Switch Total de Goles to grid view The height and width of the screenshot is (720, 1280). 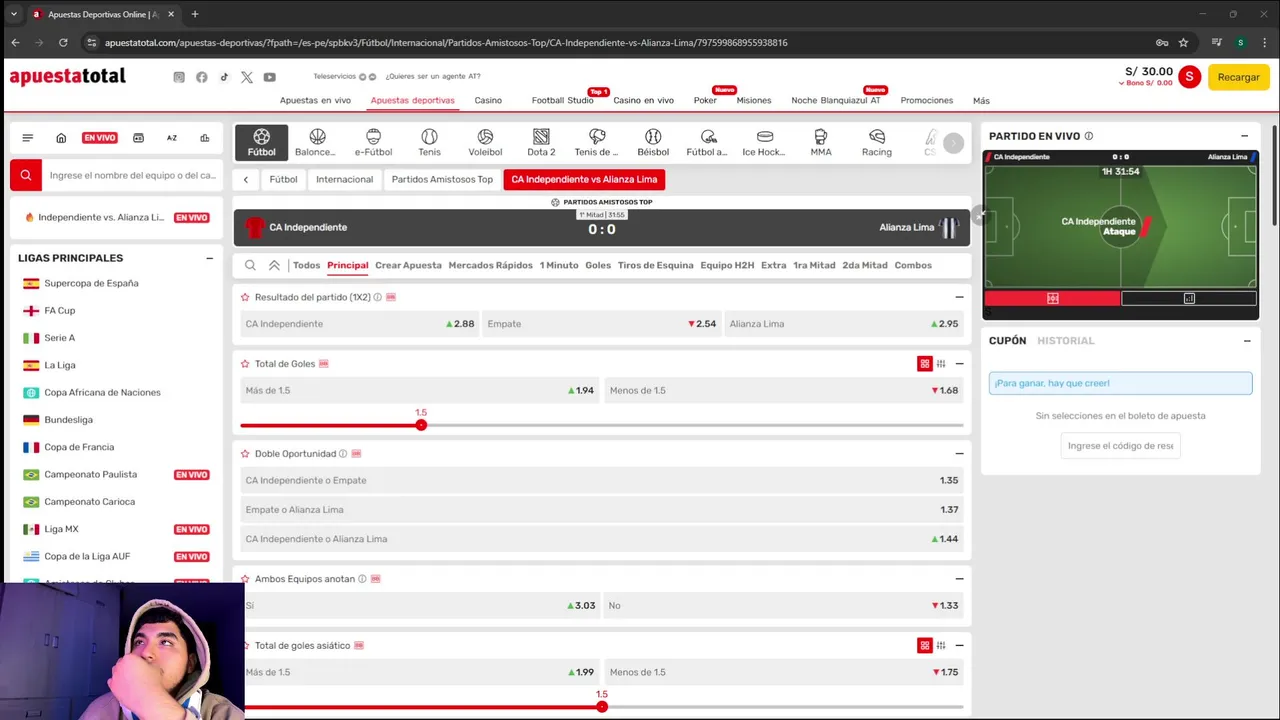(925, 364)
